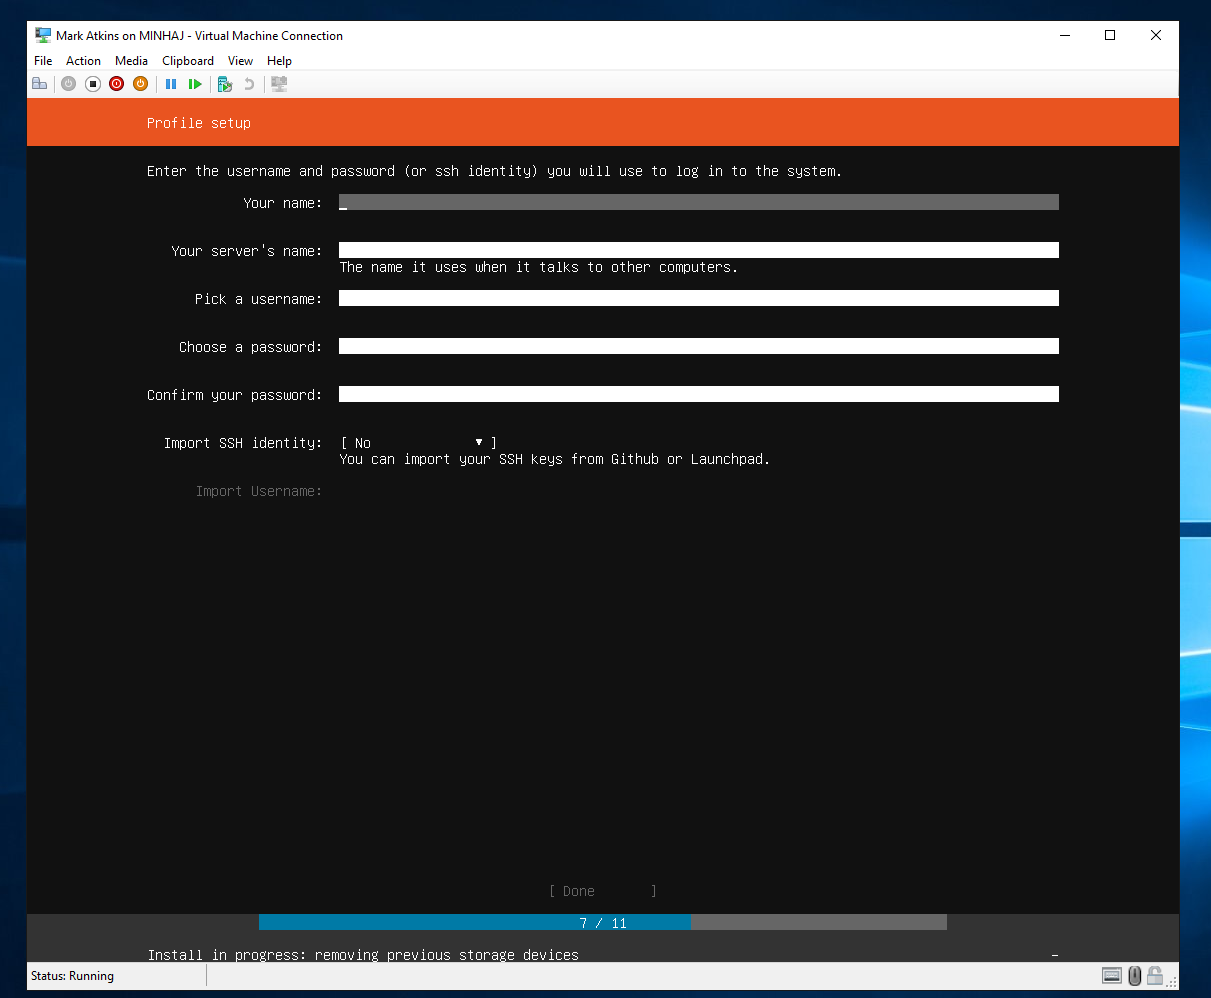Viewport: 1211px width, 998px height.
Task: Focus the Your server's name field
Action: (698, 250)
